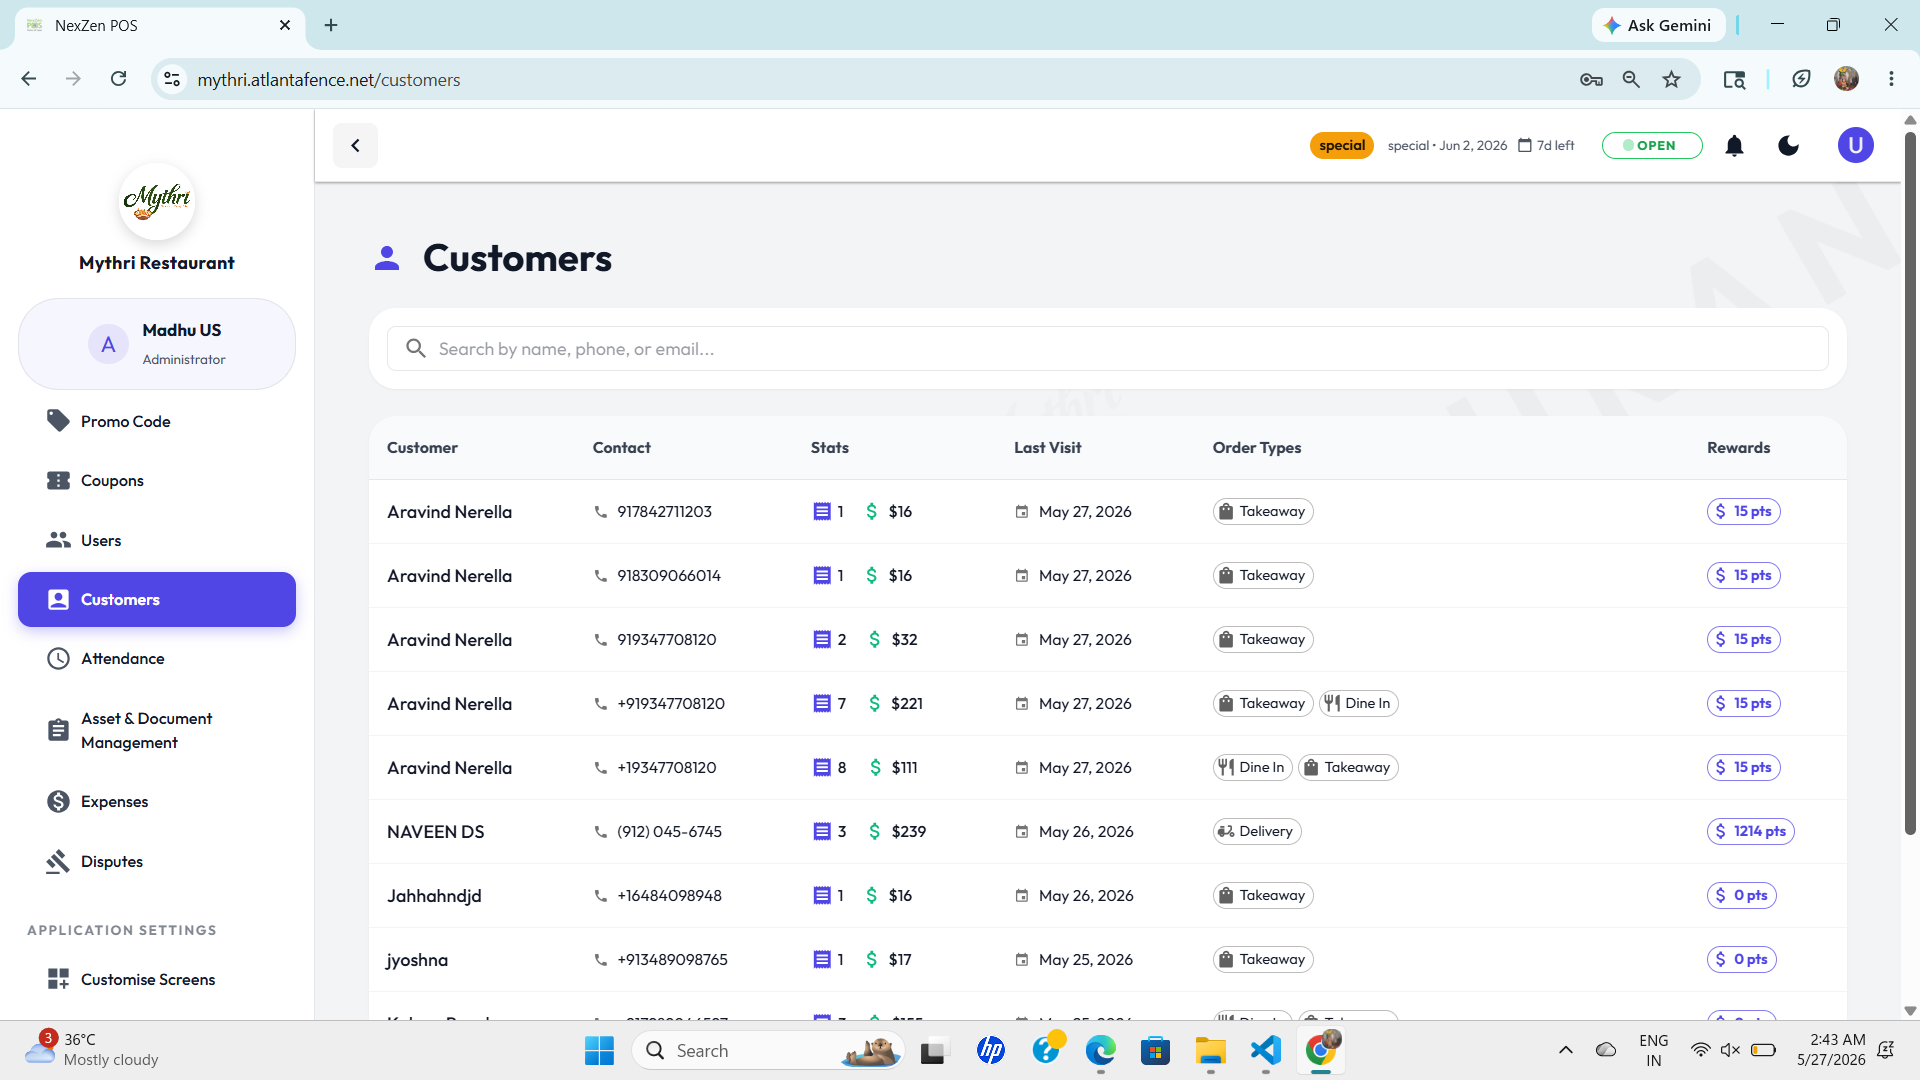
Task: Focus the customer search field
Action: tap(1107, 349)
